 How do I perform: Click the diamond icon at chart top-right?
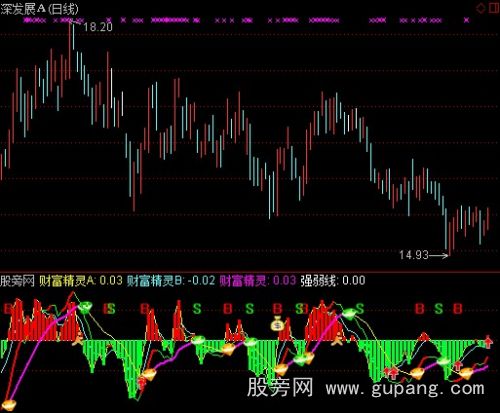(x=480, y=8)
